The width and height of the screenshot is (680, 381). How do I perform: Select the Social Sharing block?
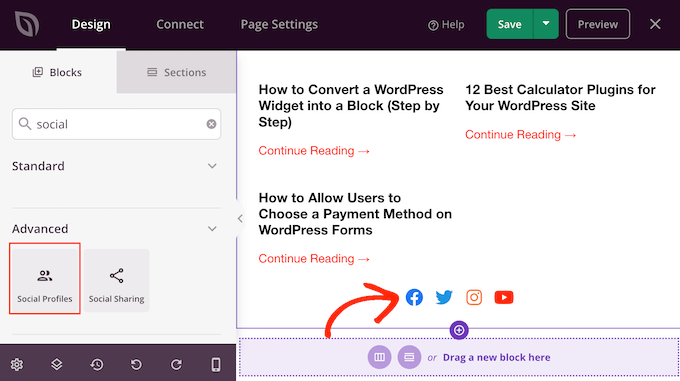[117, 280]
